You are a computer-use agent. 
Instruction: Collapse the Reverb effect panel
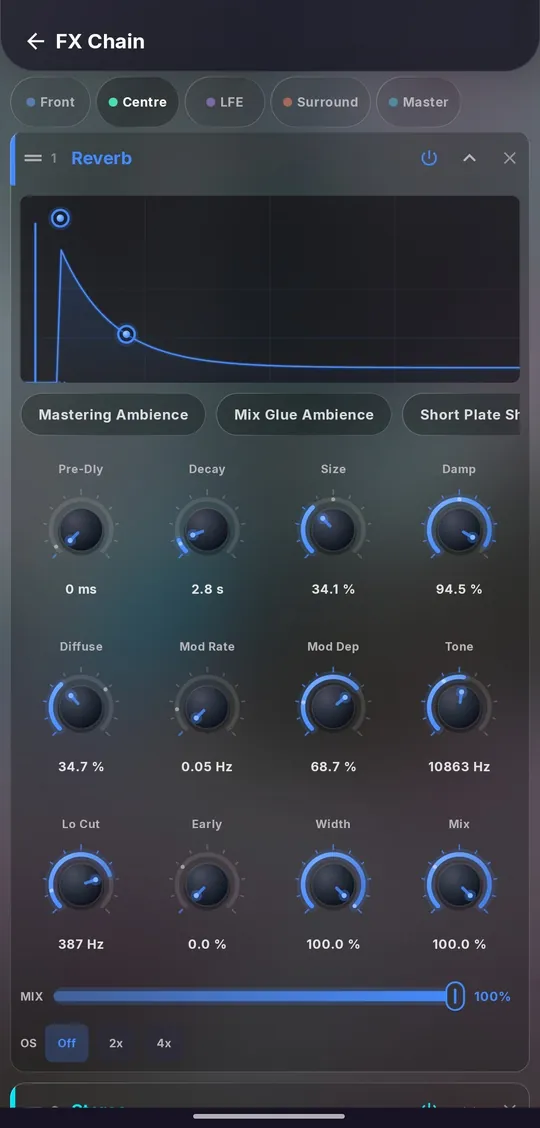click(470, 158)
